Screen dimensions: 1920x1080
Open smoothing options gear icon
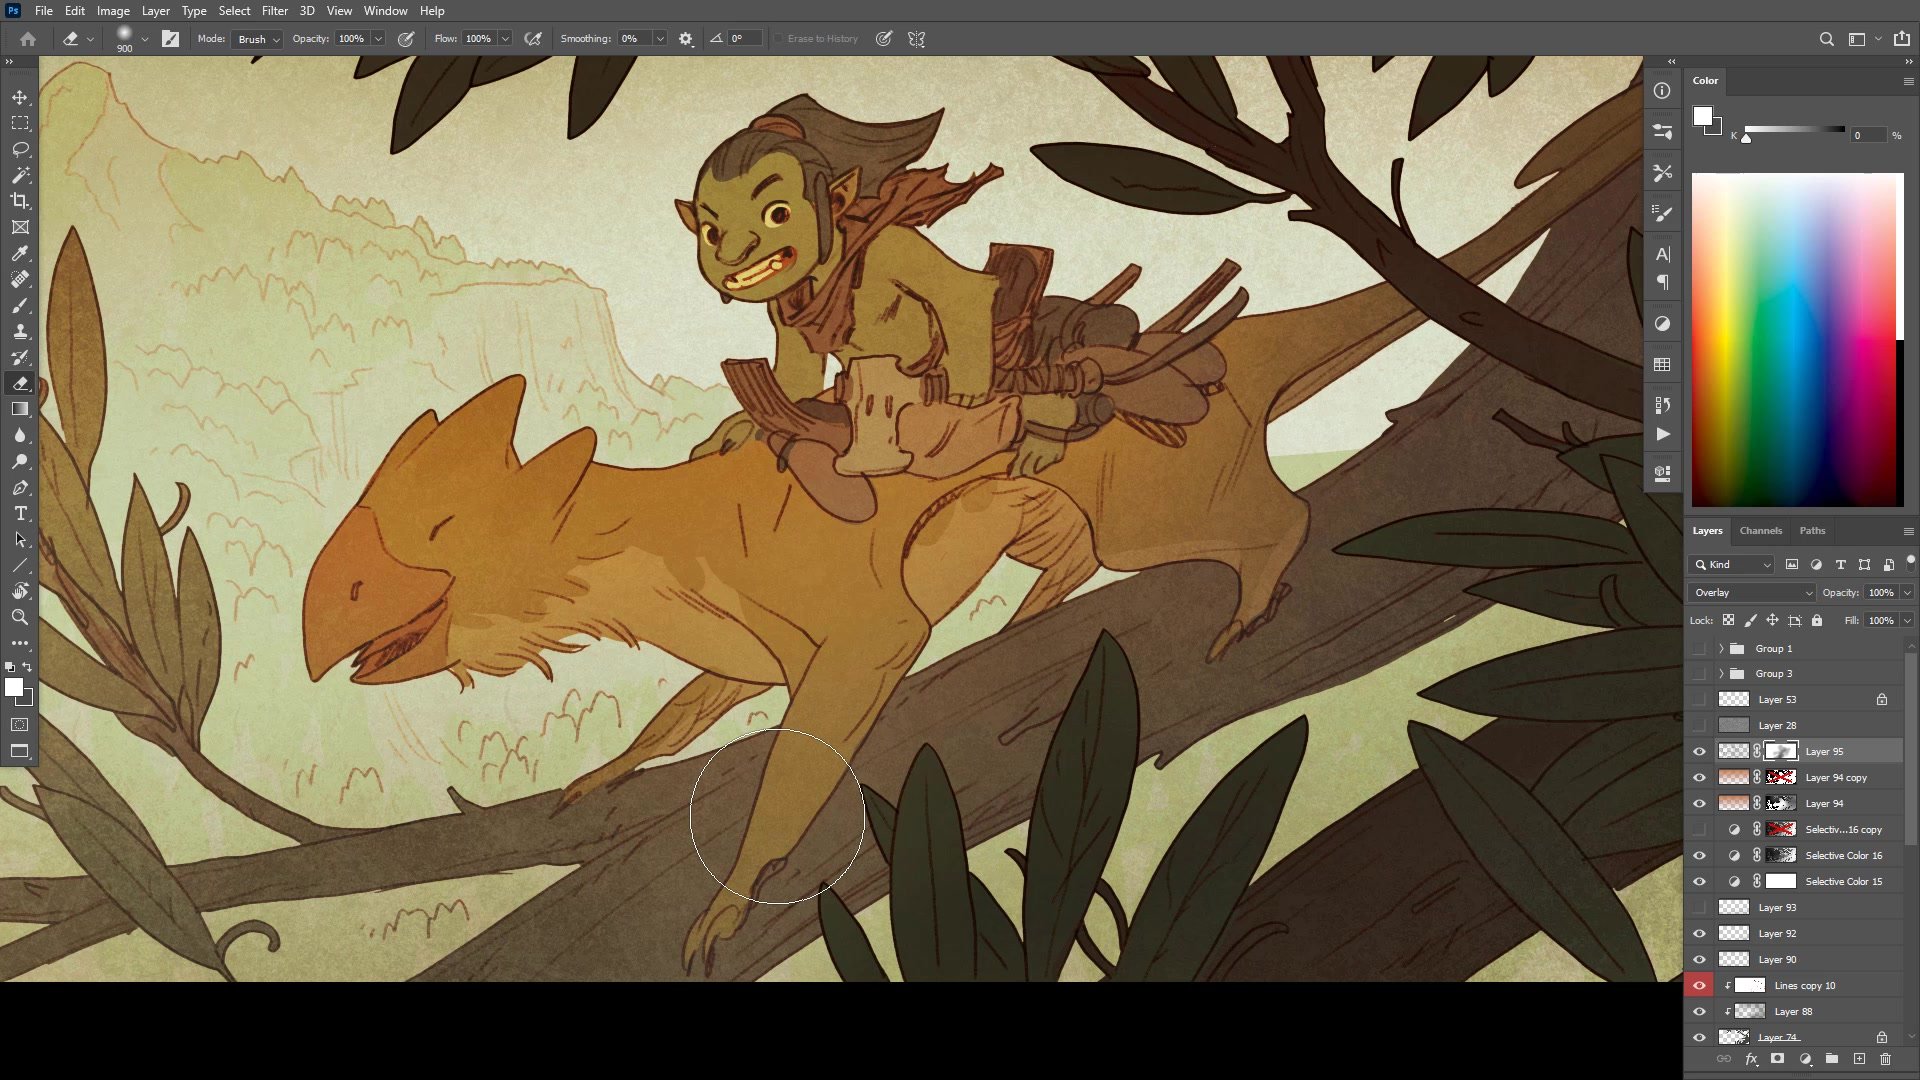[x=686, y=39]
